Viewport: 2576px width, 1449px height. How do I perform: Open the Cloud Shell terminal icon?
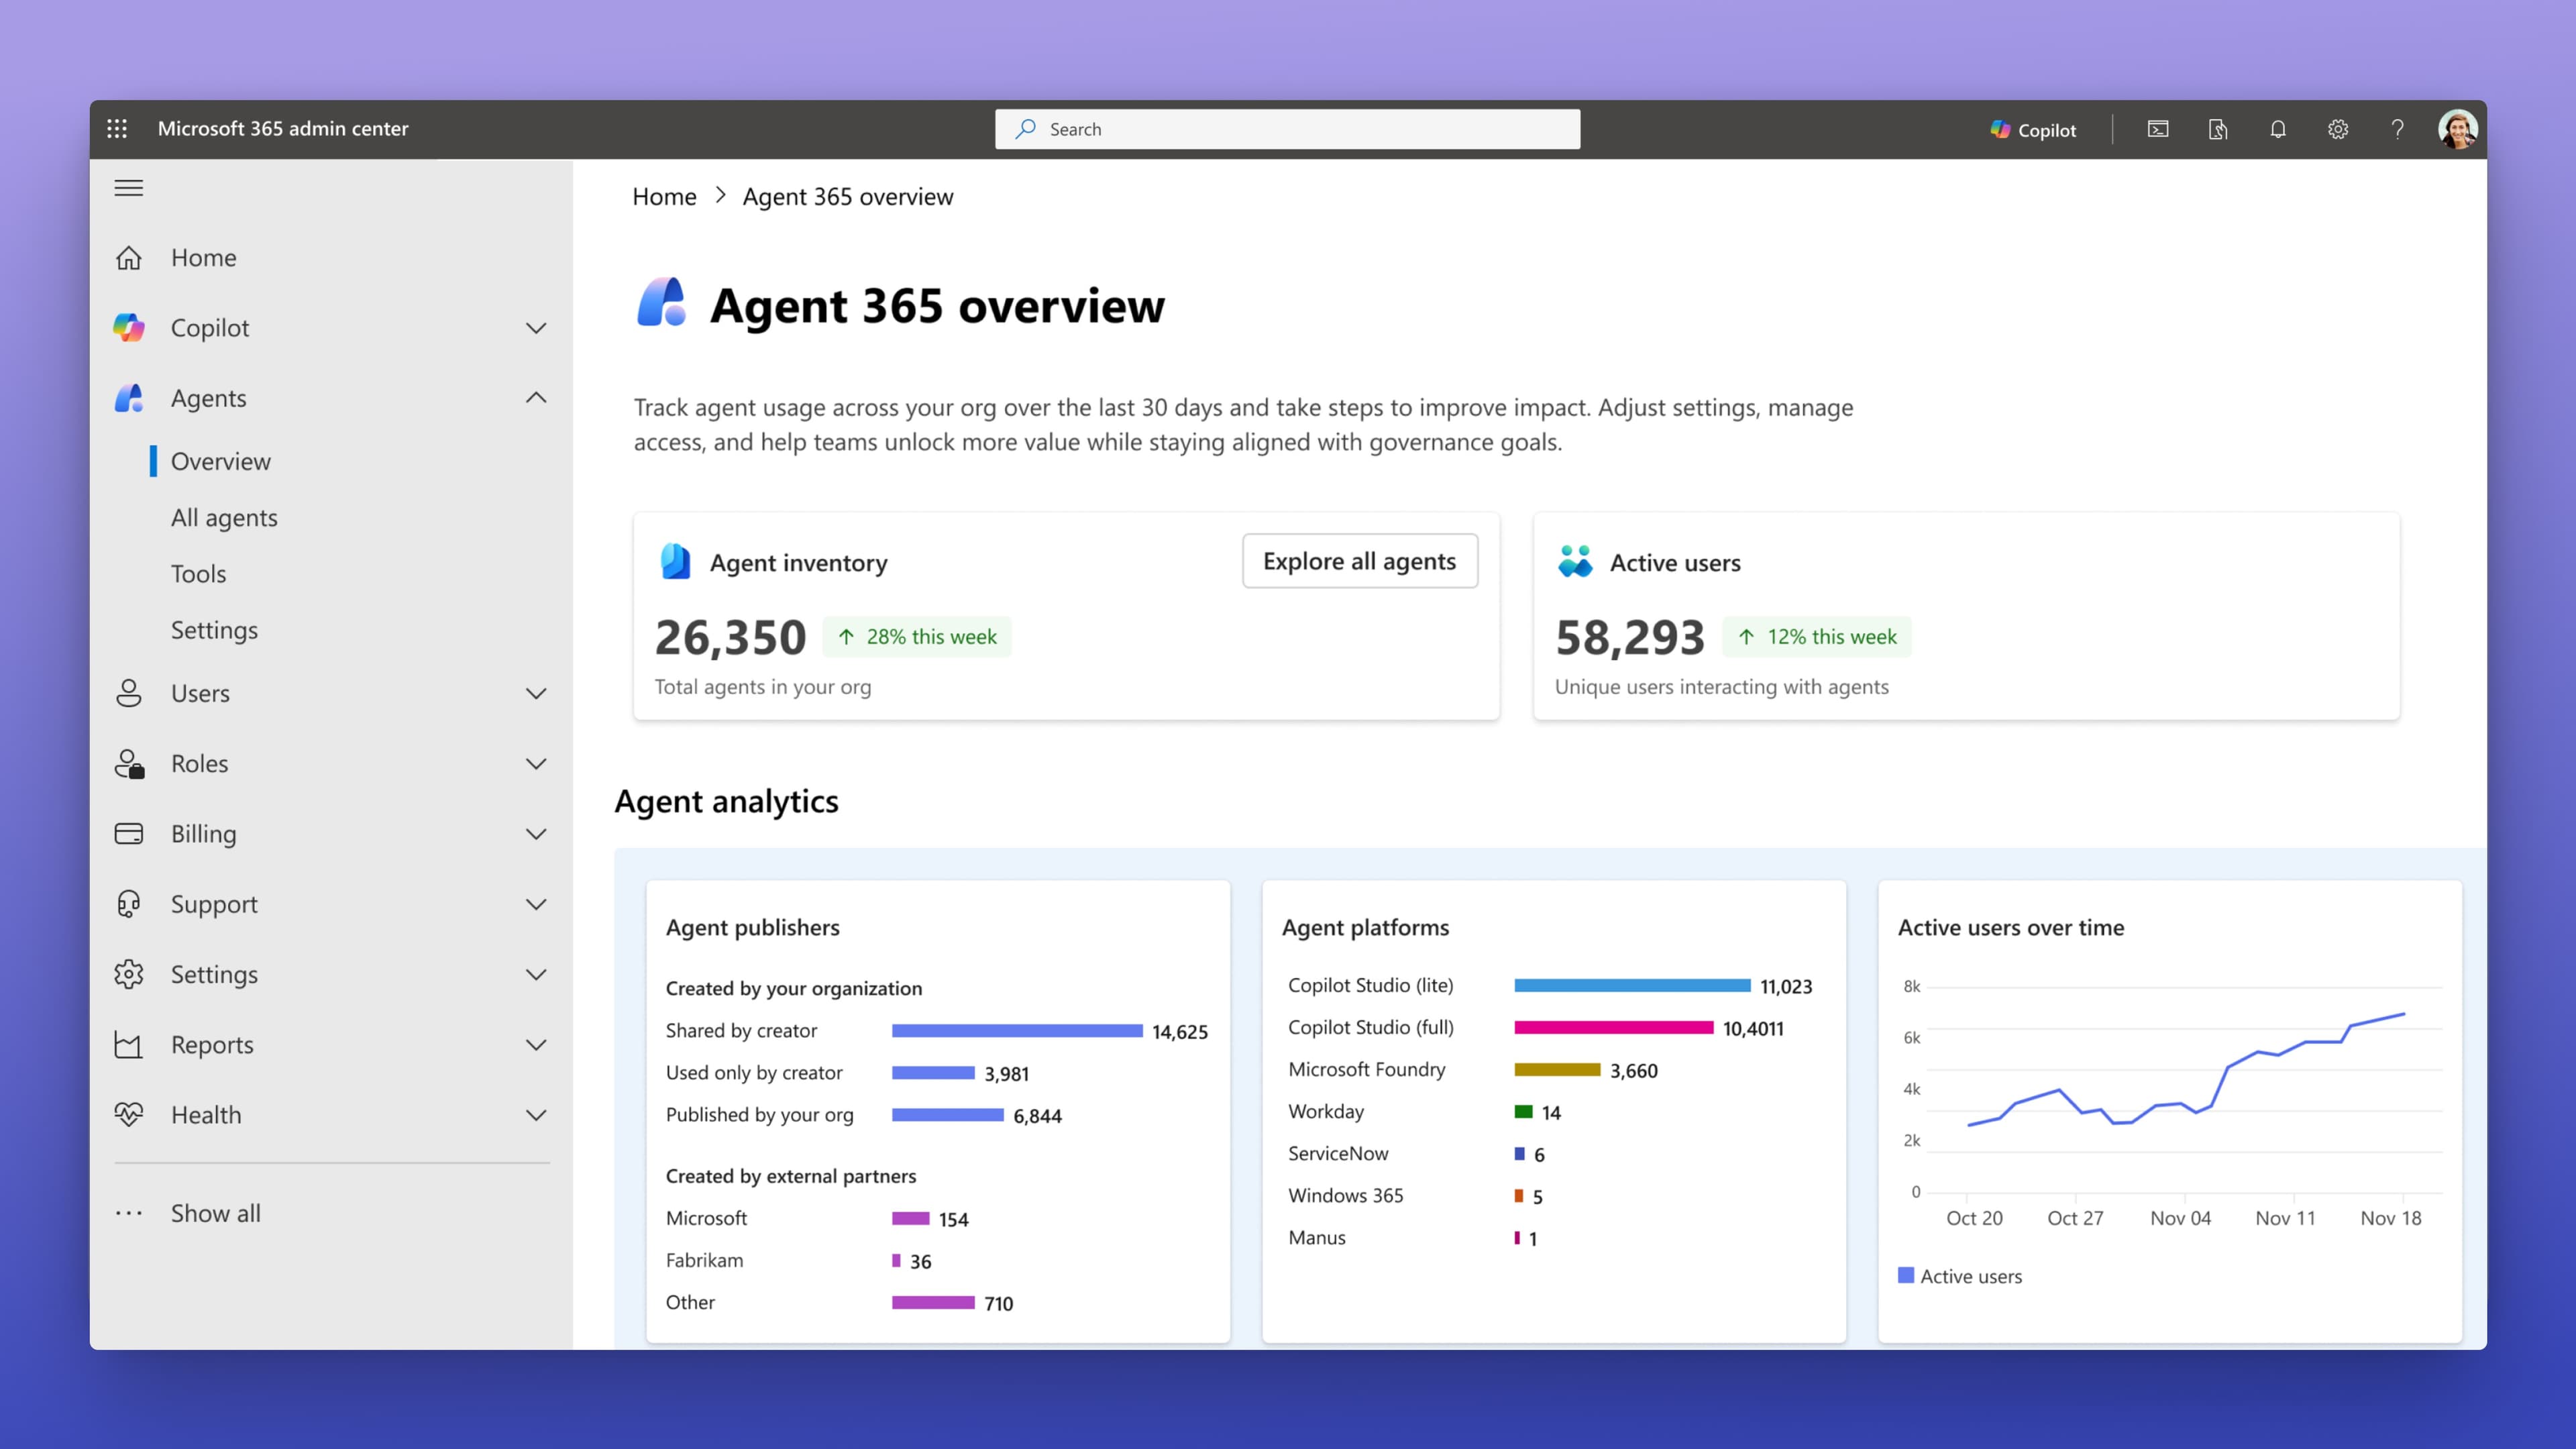pyautogui.click(x=2158, y=129)
